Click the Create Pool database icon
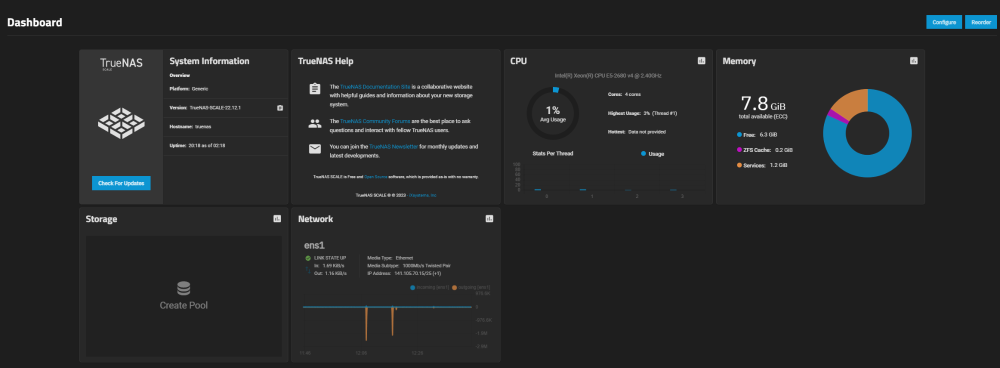 [184, 288]
